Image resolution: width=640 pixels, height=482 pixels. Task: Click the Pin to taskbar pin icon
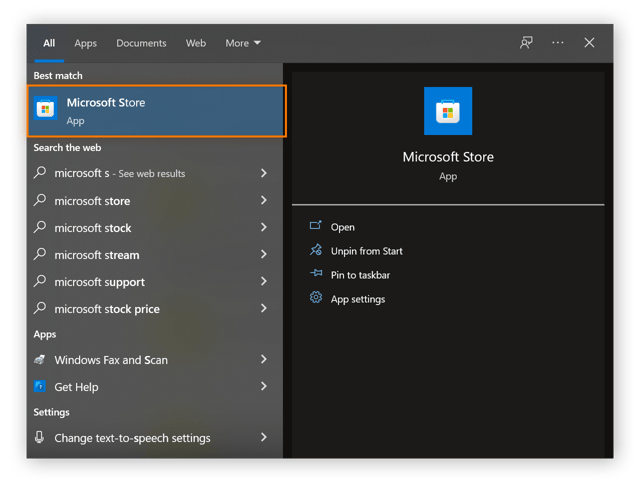coord(316,273)
